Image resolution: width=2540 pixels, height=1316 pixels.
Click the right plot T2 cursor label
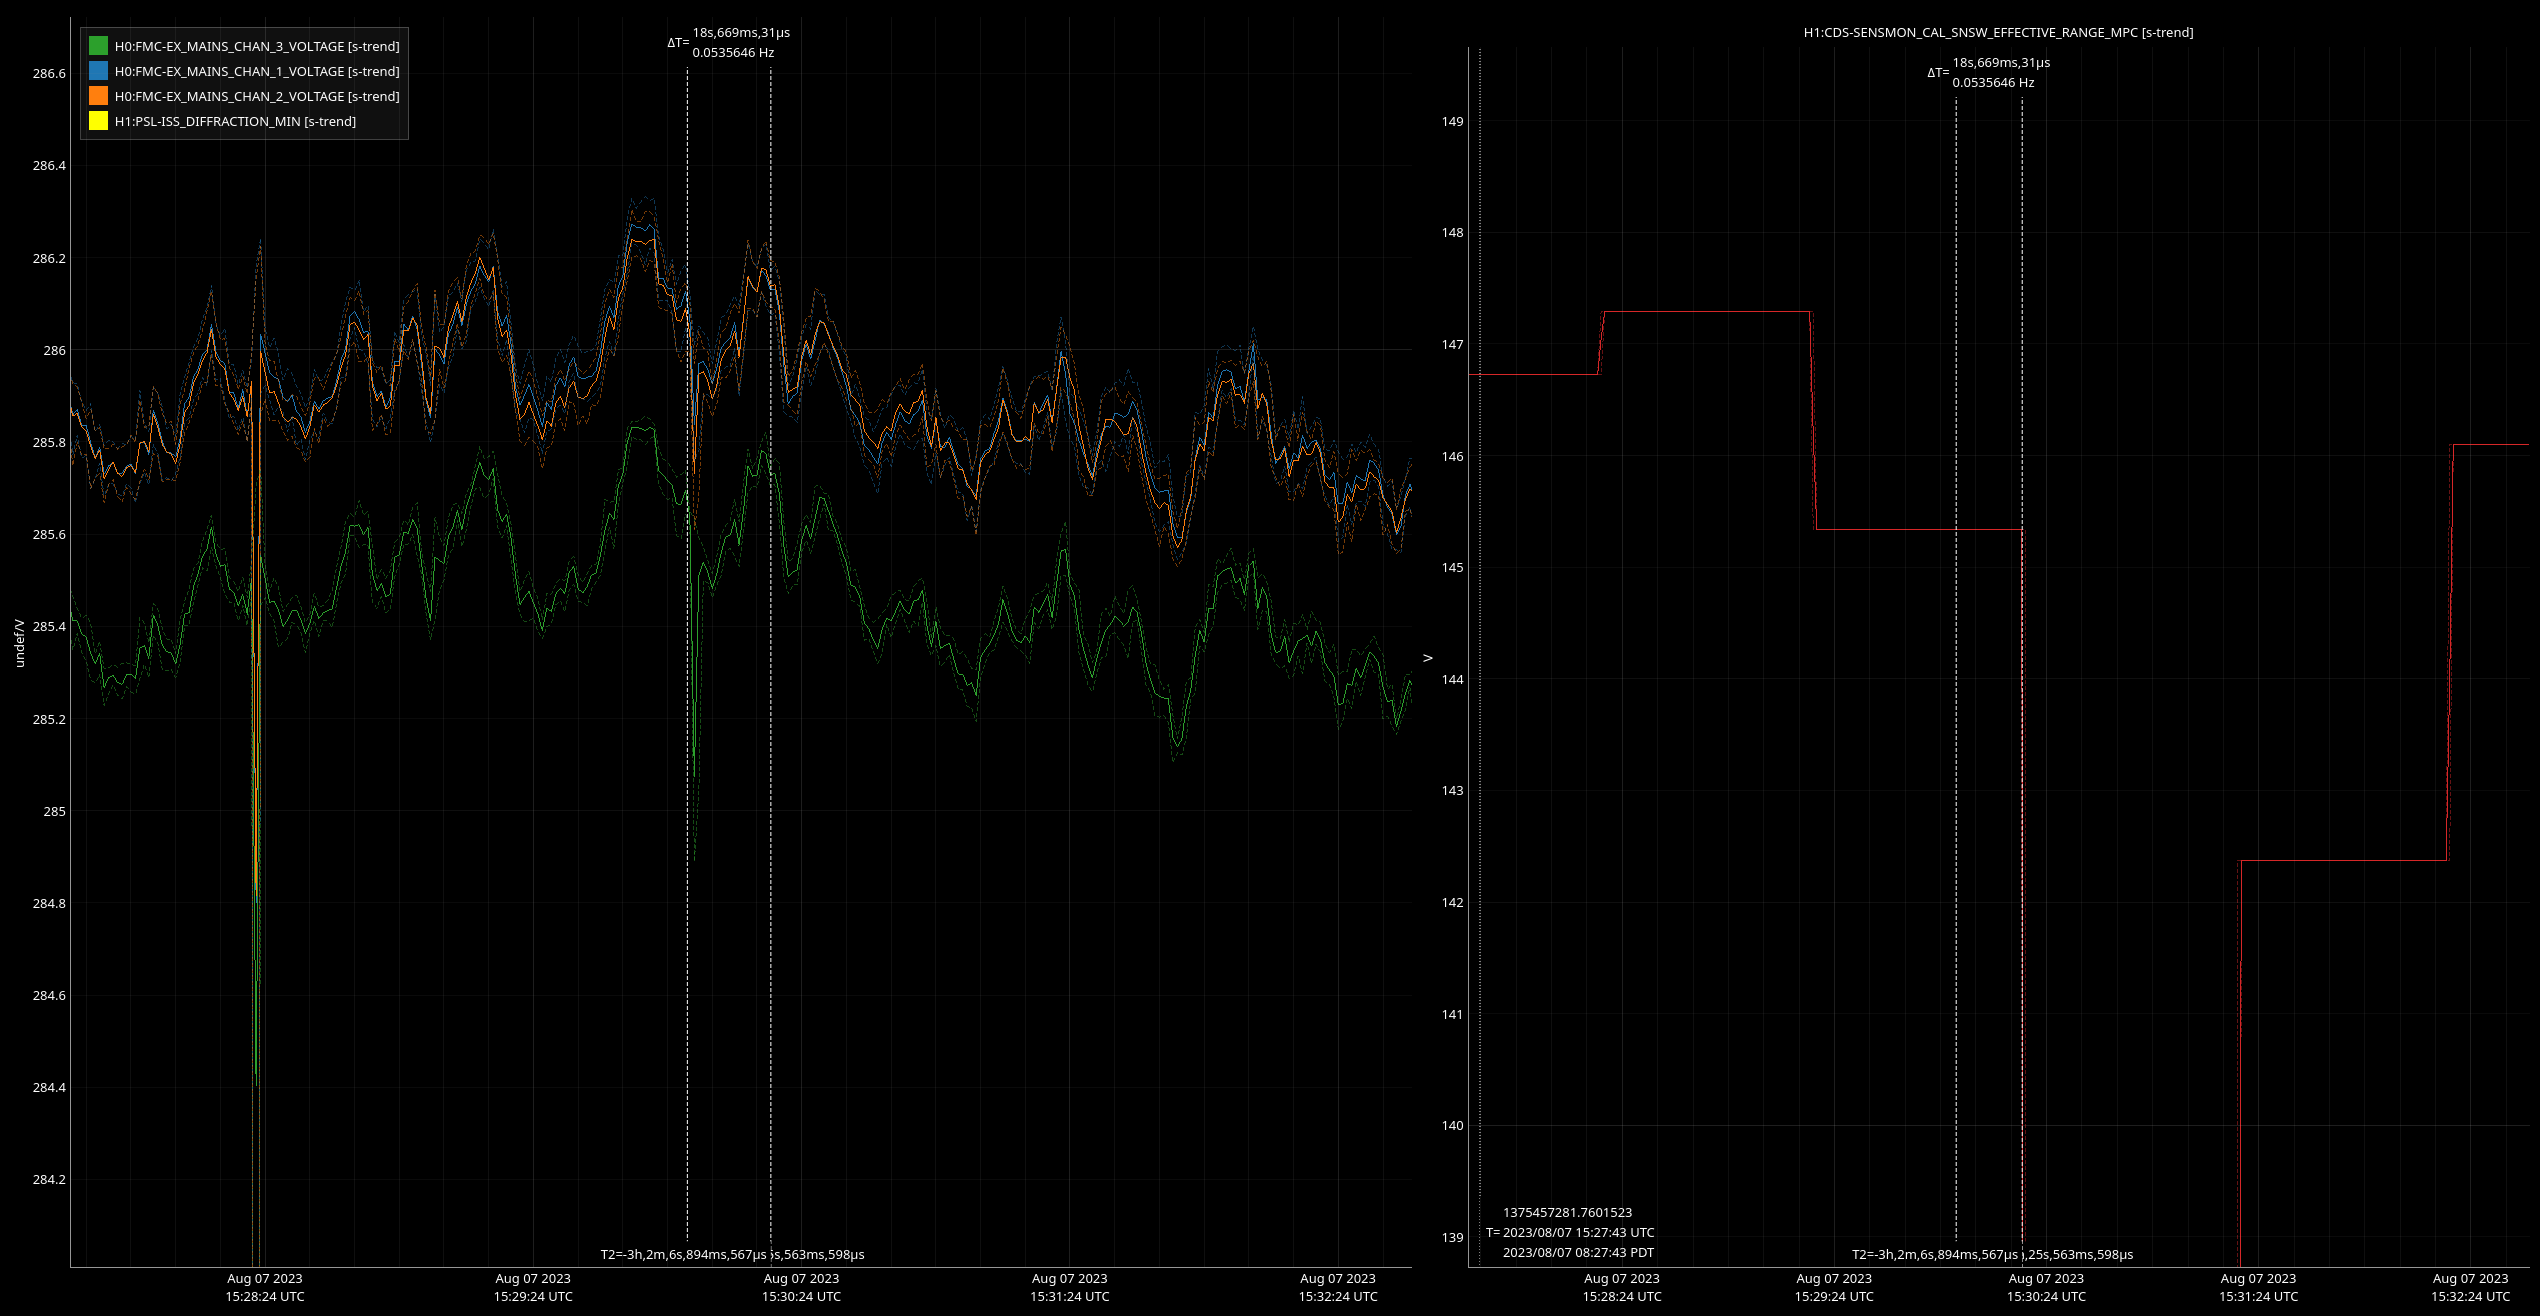[1935, 1254]
